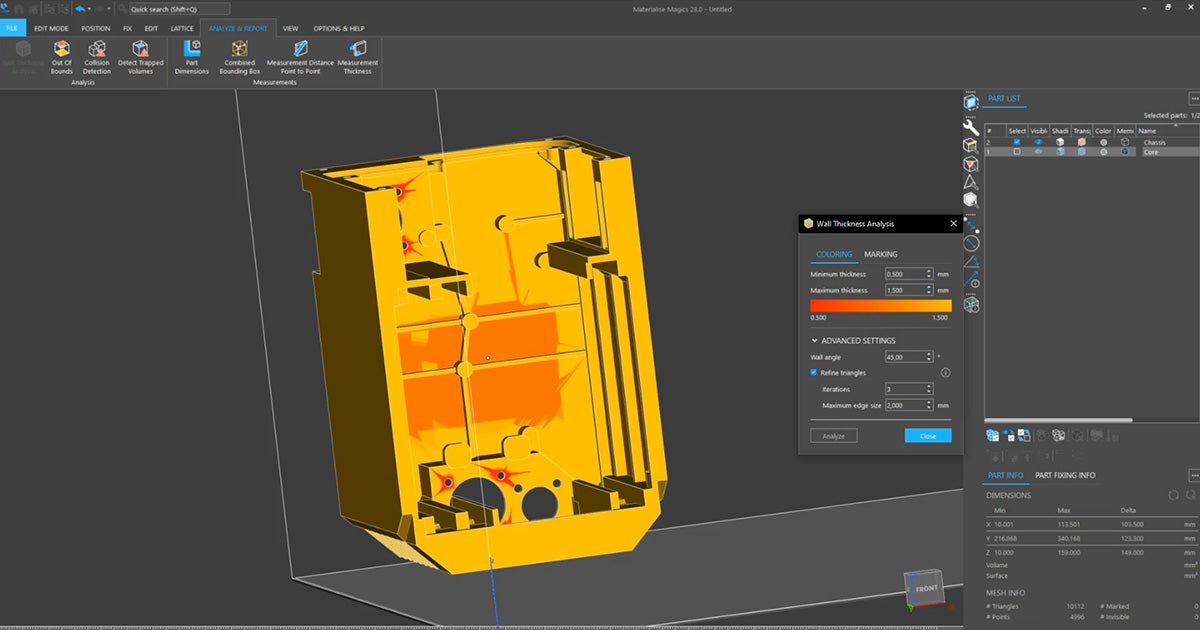Hide the Chassis part via its visibility eye
The width and height of the screenshot is (1200, 630).
1039,142
